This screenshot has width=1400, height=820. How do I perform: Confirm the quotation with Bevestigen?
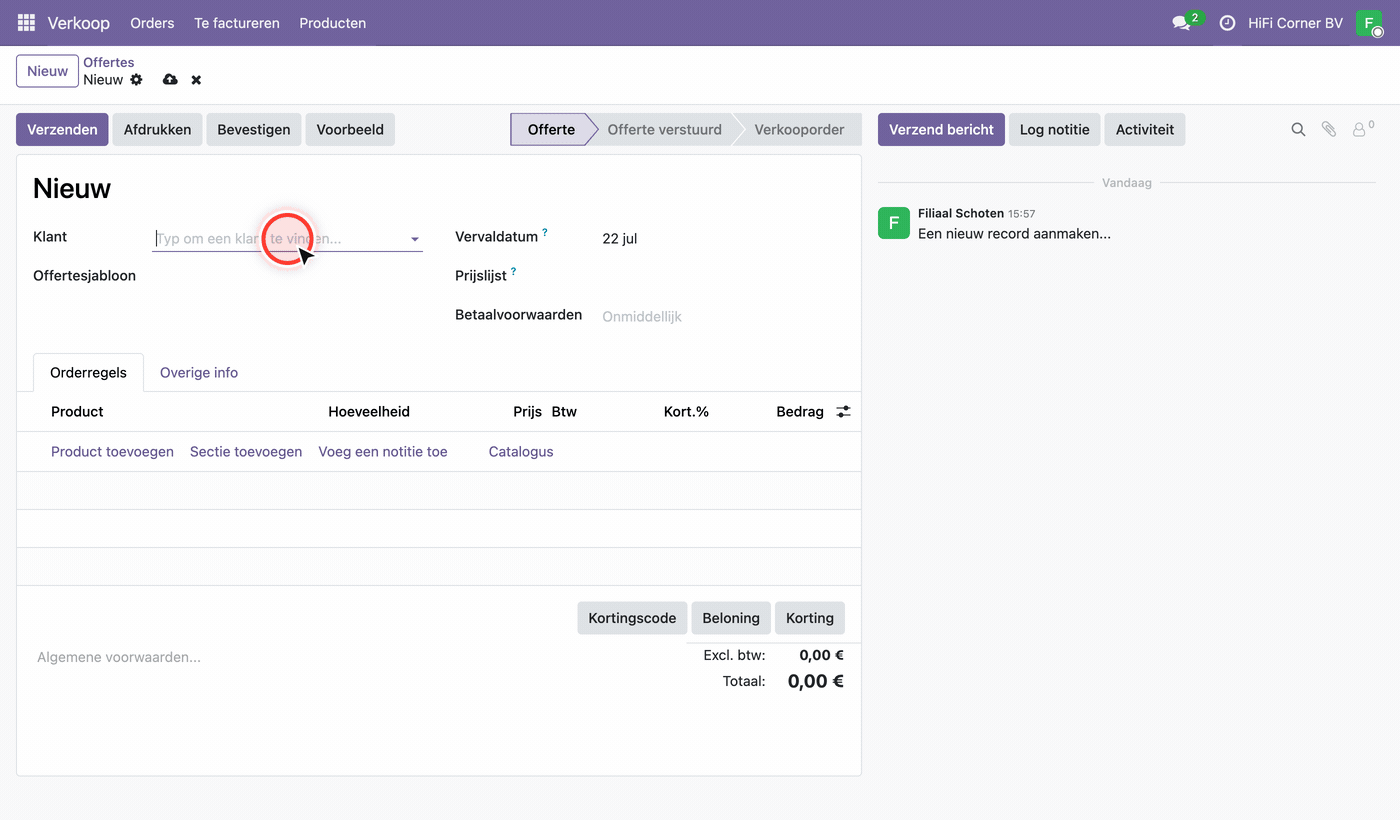[x=254, y=129]
